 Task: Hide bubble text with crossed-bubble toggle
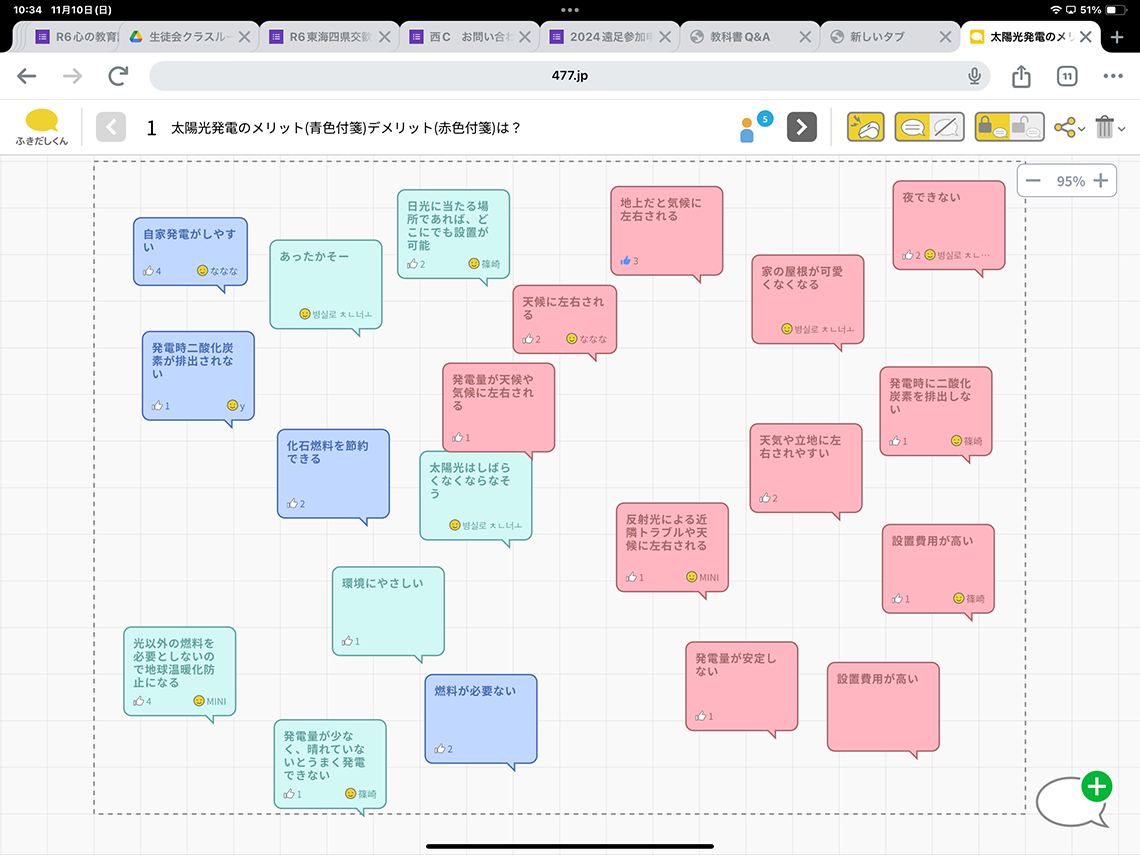(947, 127)
